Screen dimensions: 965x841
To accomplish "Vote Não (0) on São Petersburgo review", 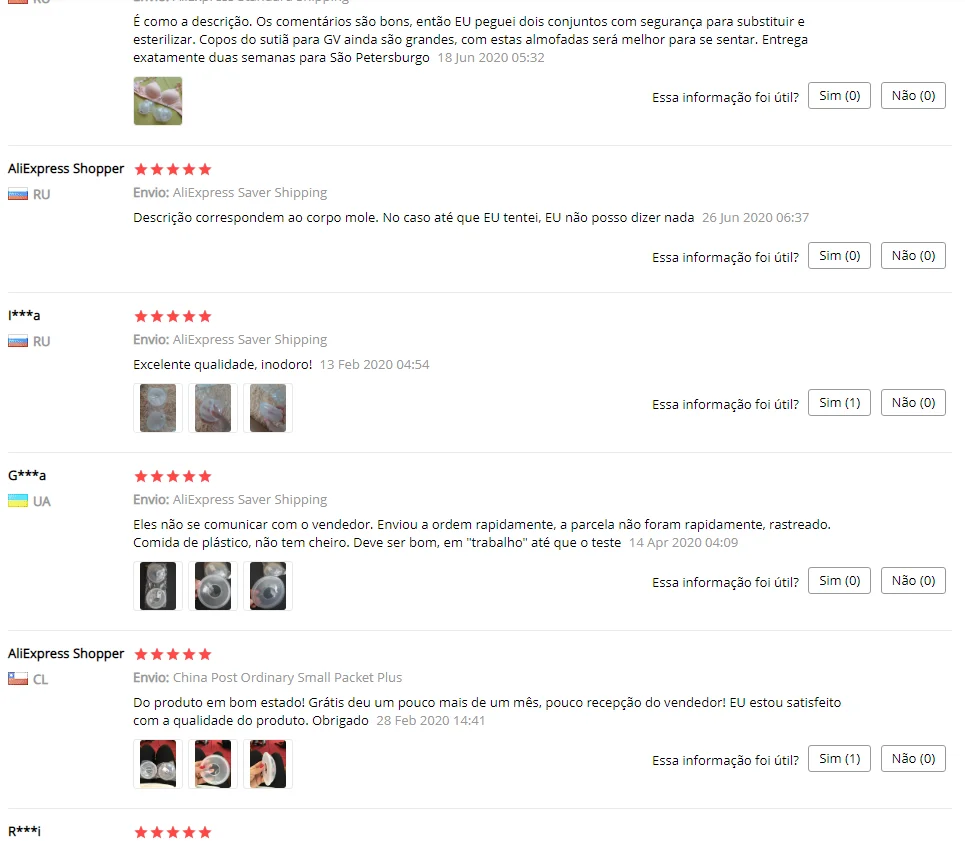I will tap(913, 95).
